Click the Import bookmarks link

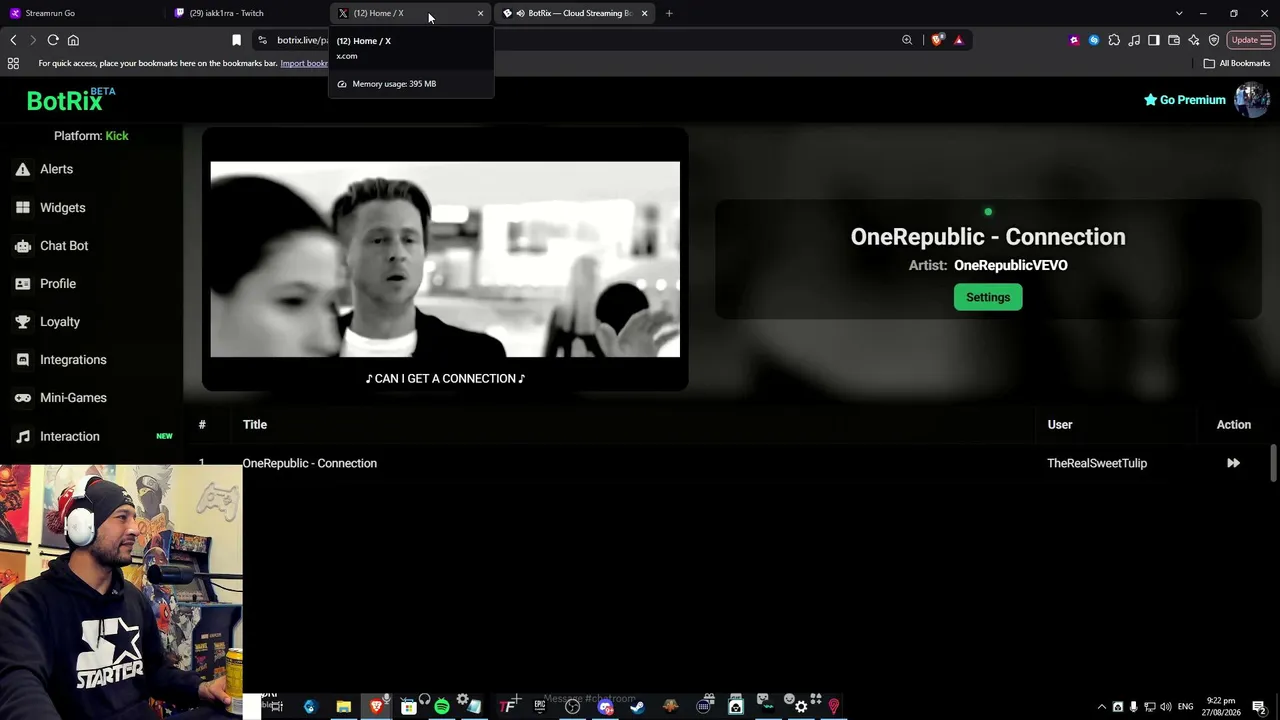[x=304, y=63]
